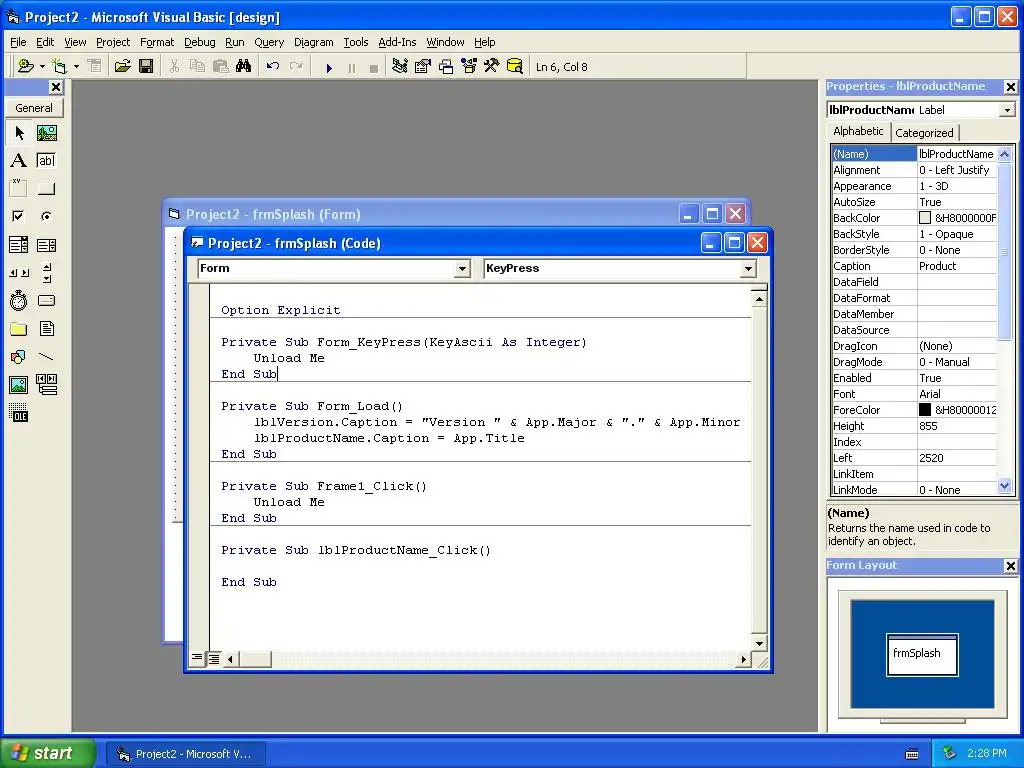The width and height of the screenshot is (1024, 768).
Task: Click the Undo toolbar icon
Action: click(x=273, y=66)
